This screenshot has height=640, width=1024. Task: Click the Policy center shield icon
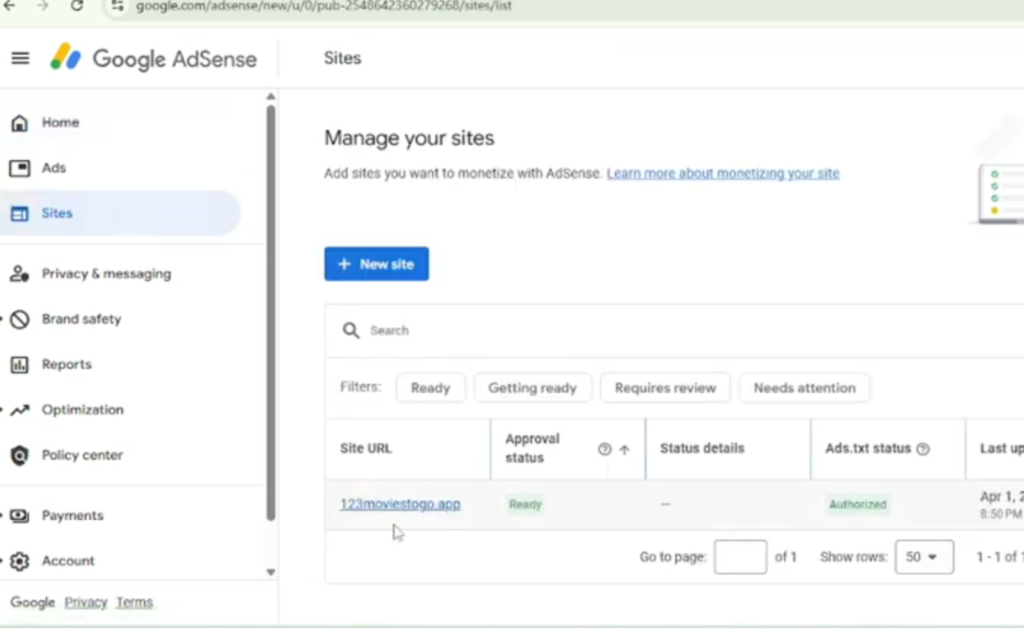tap(19, 456)
